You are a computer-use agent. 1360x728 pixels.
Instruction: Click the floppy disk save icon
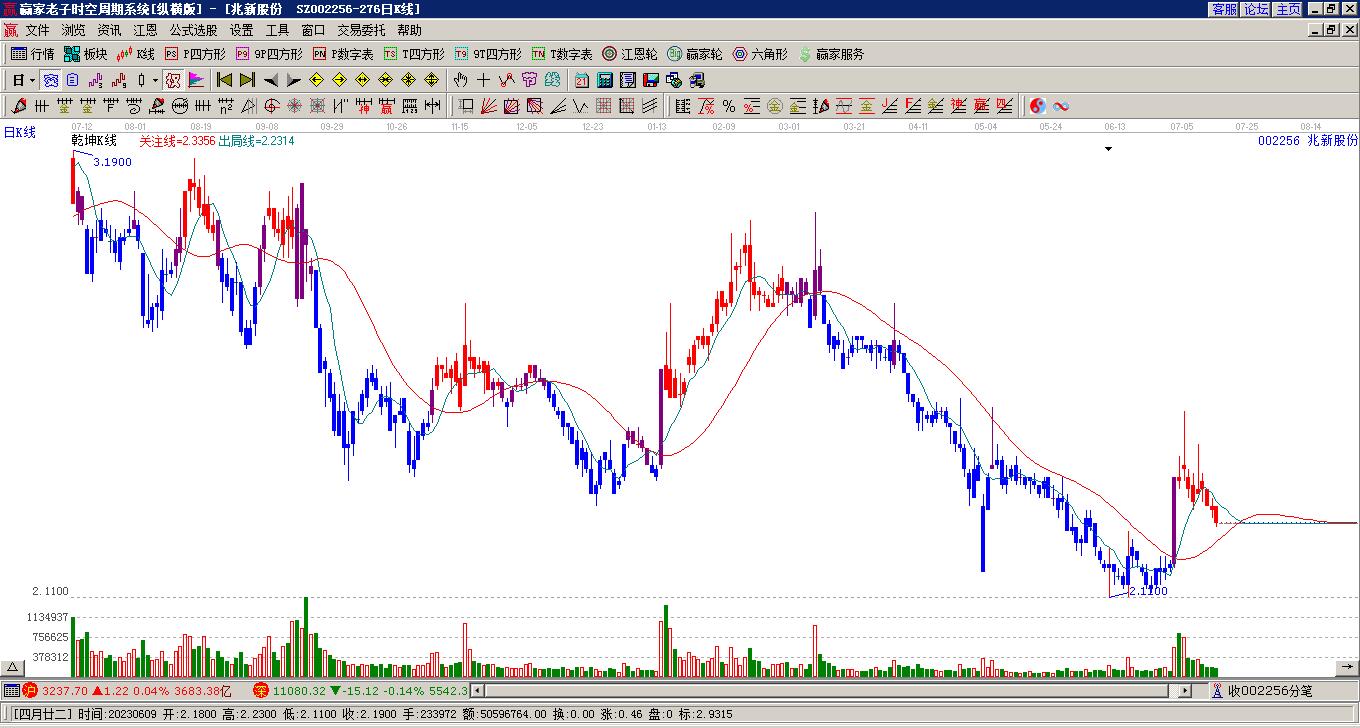pyautogui.click(x=650, y=80)
